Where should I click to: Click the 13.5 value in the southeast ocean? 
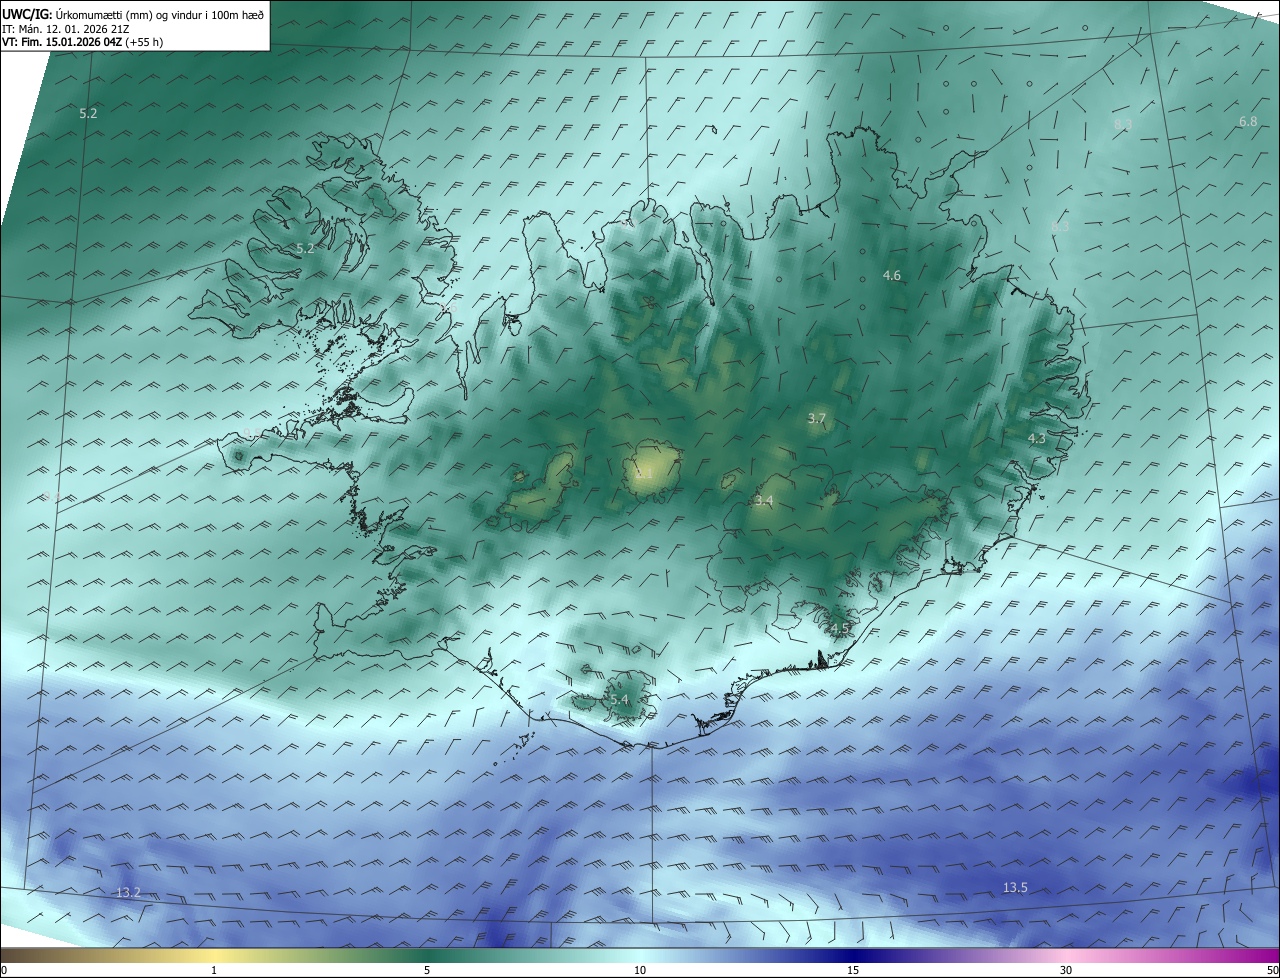coord(1015,888)
